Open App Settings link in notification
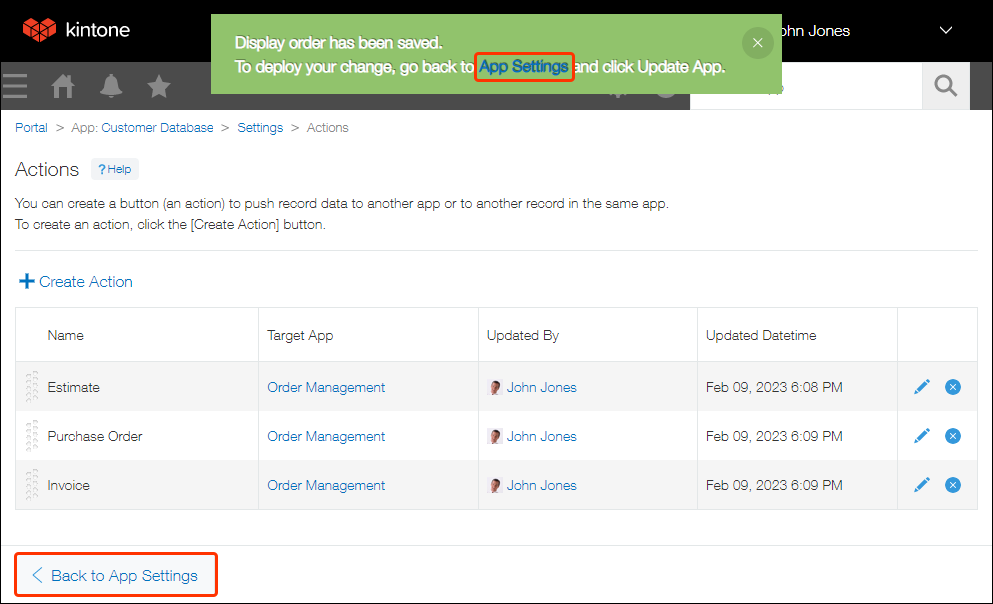993x604 pixels. (x=524, y=66)
